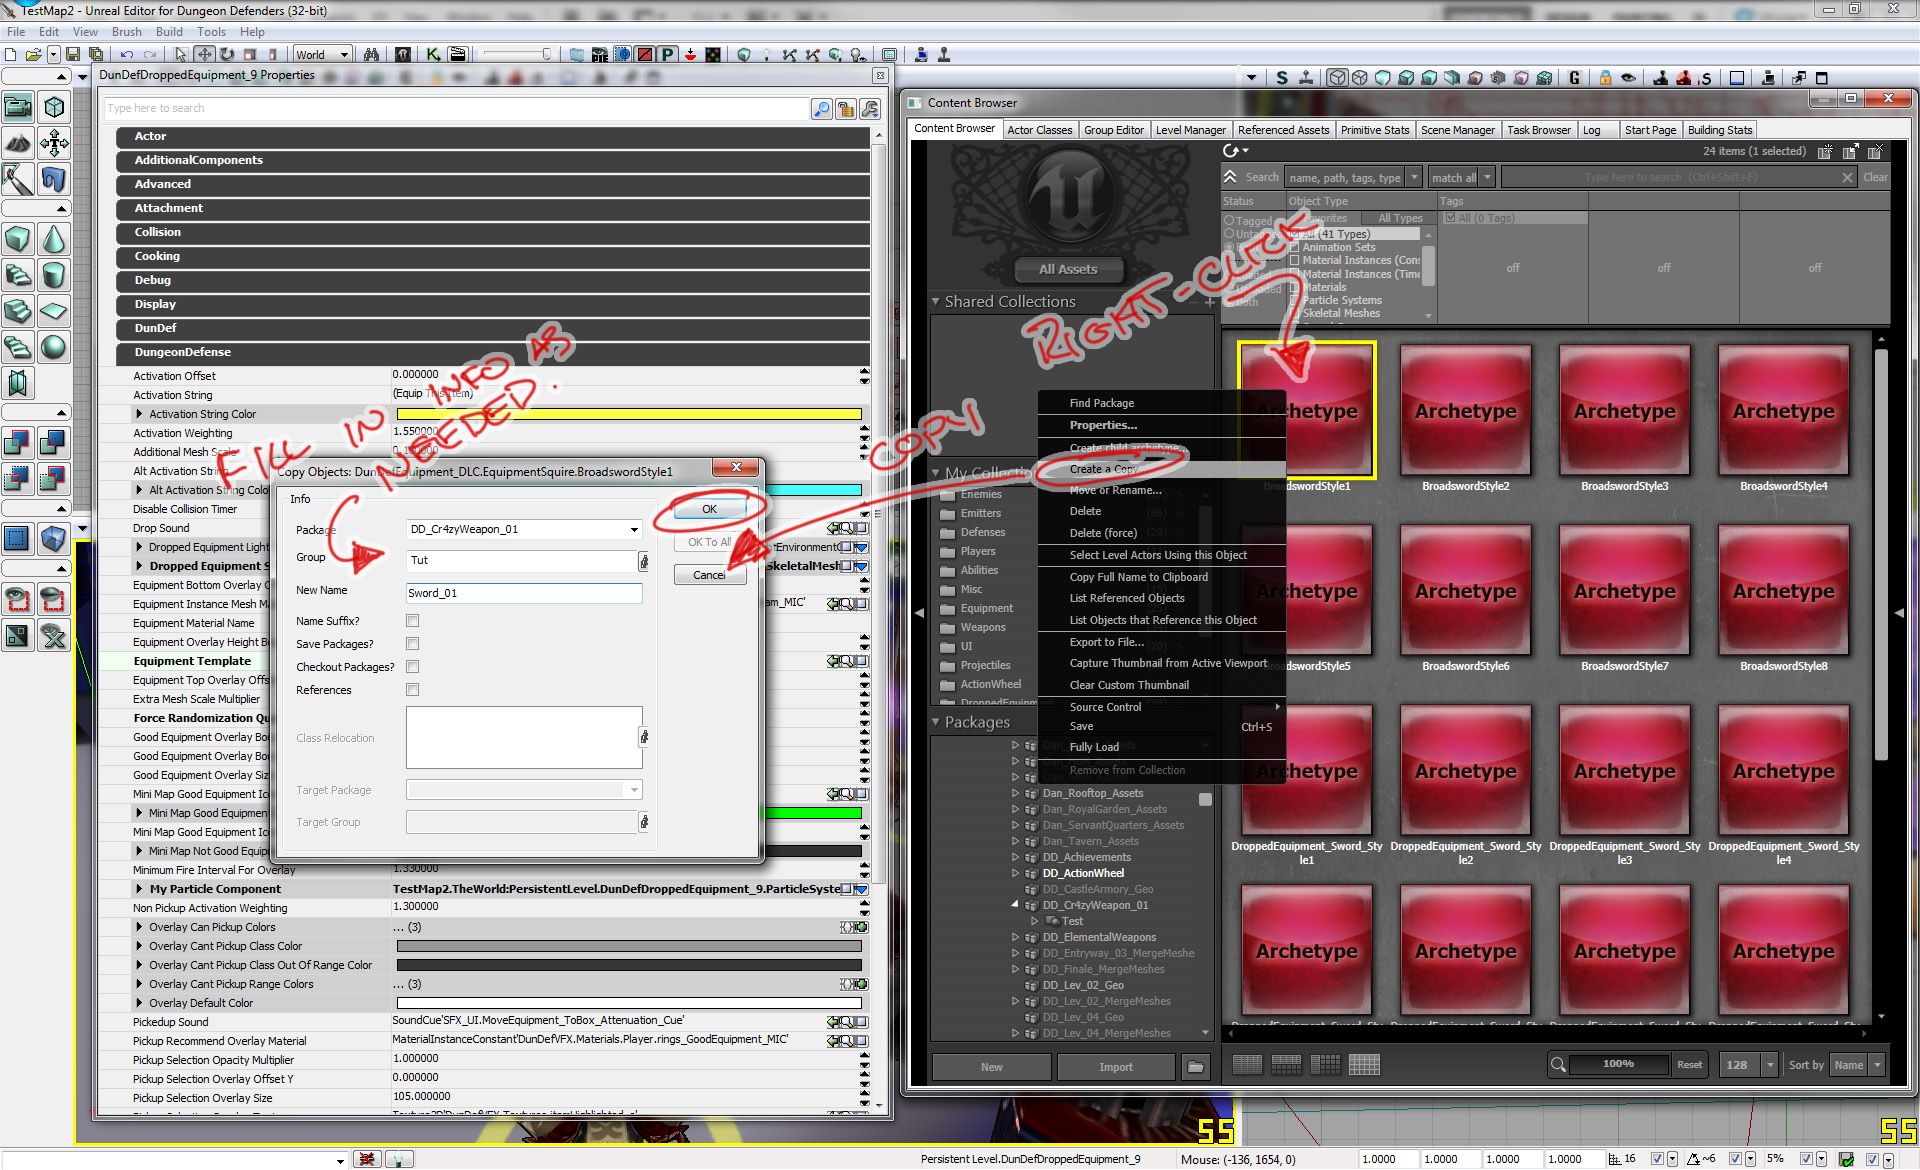This screenshot has height=1170, width=1920.
Task: Select the Rotate widget tool
Action: point(228,55)
